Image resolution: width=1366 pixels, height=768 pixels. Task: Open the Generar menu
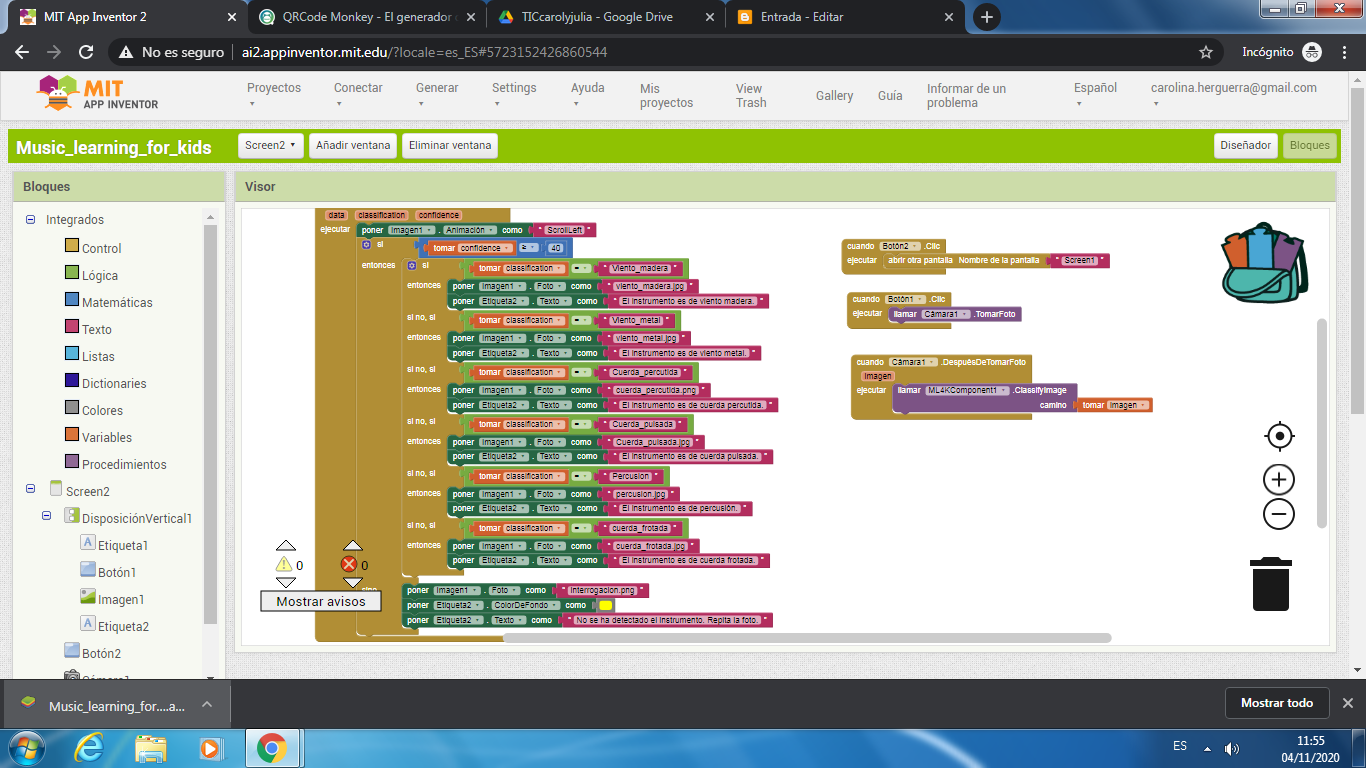click(x=437, y=95)
